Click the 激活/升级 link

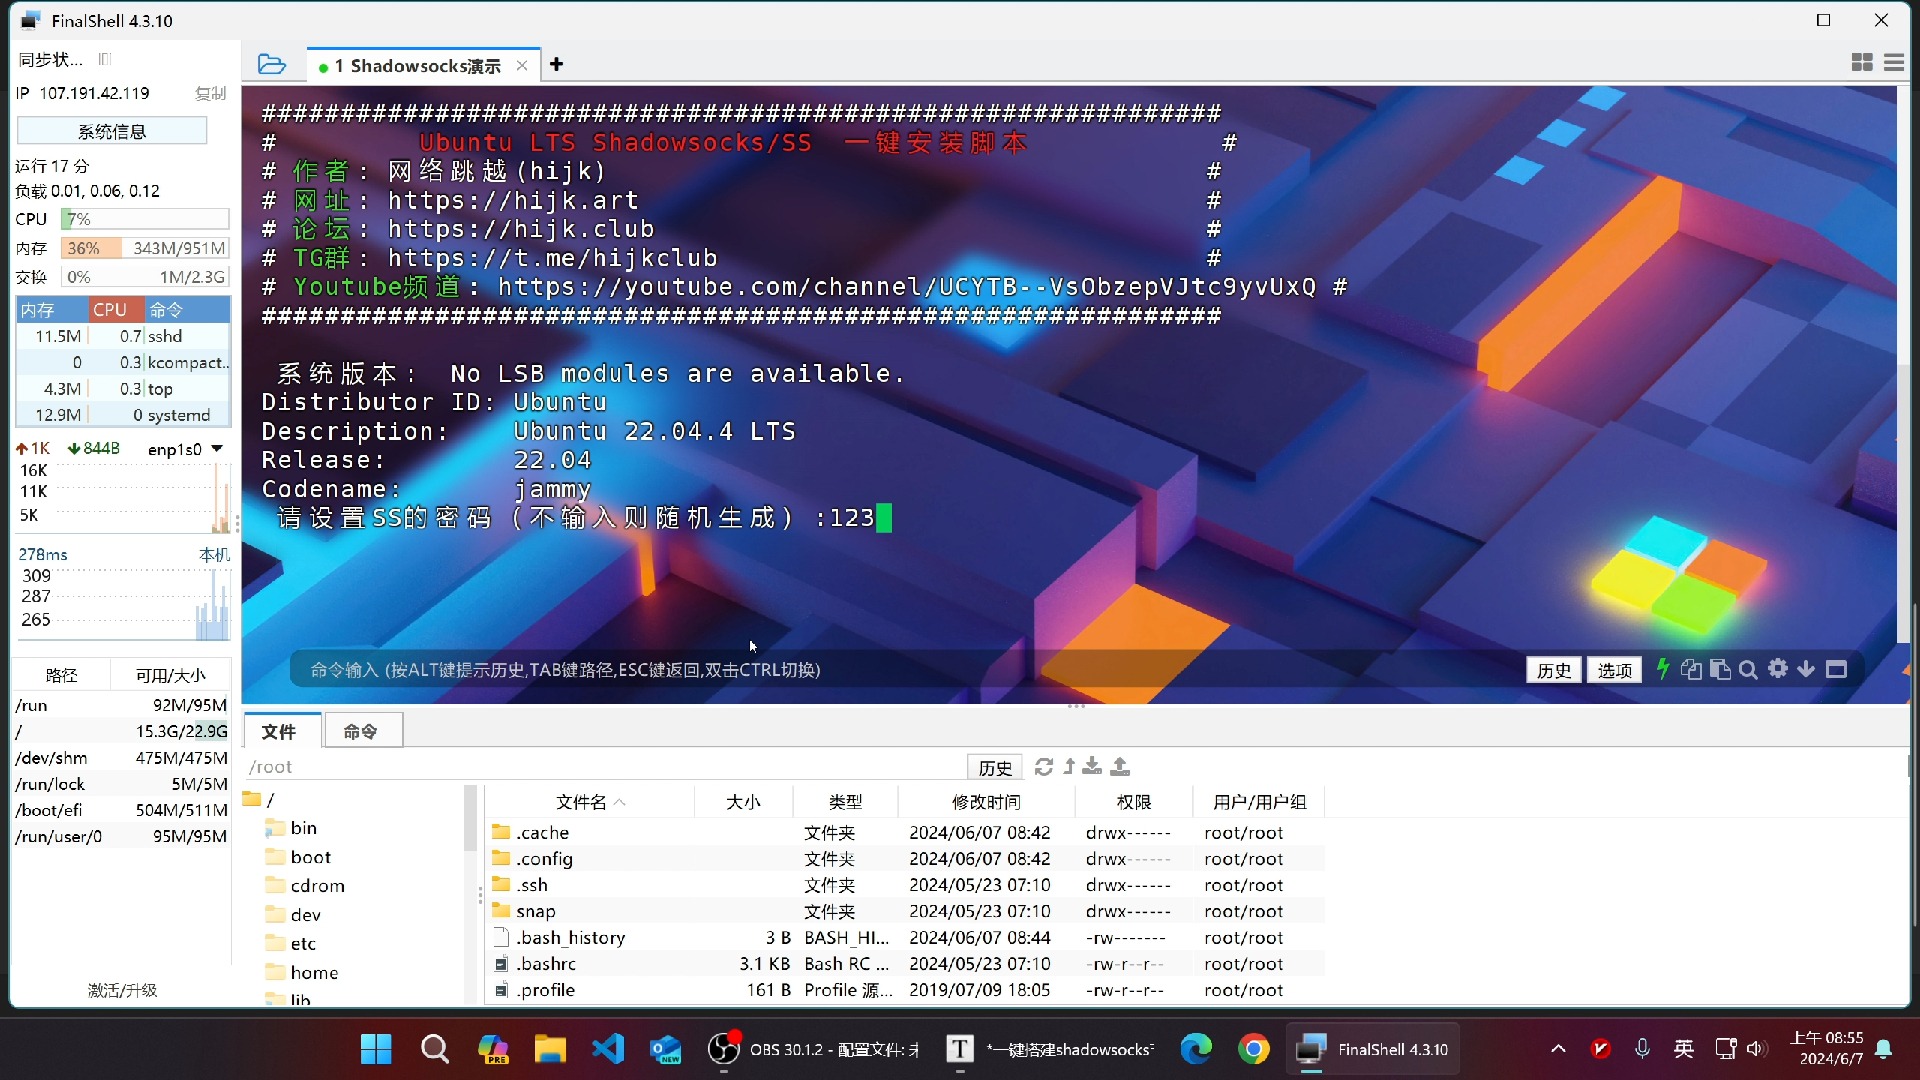[x=122, y=990]
